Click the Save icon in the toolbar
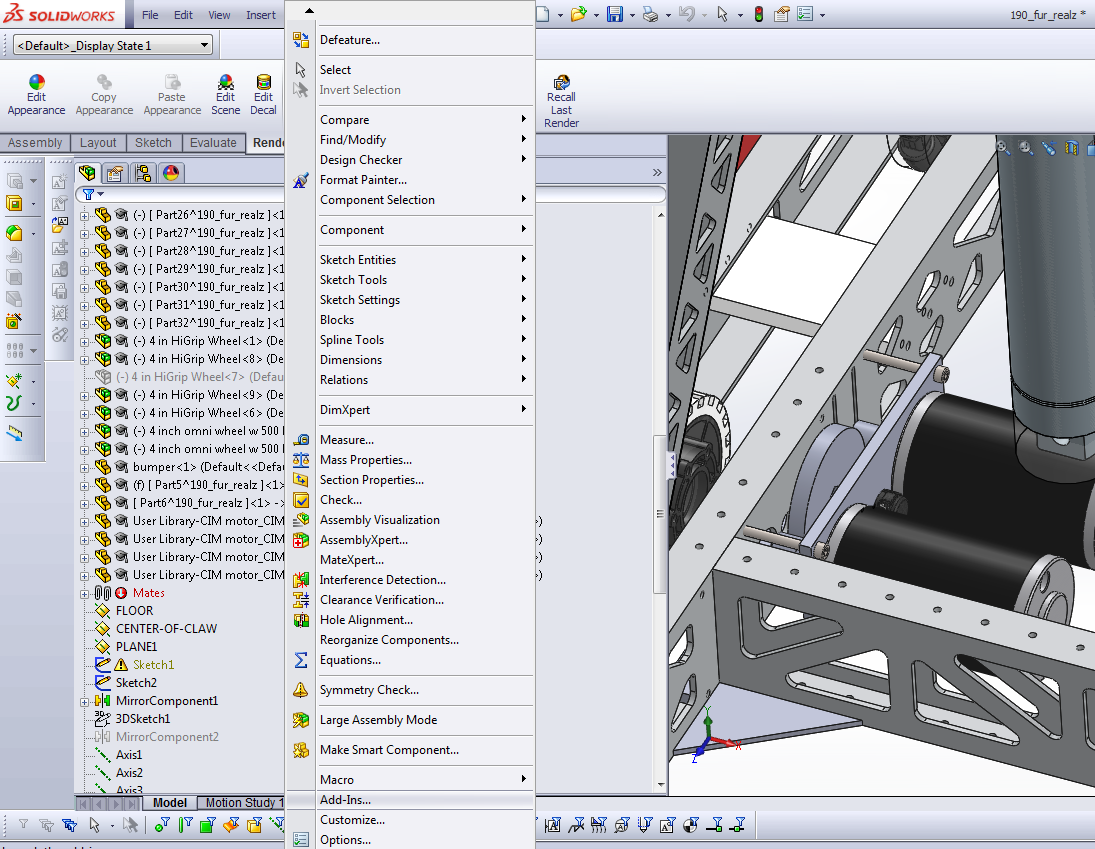 pos(615,14)
